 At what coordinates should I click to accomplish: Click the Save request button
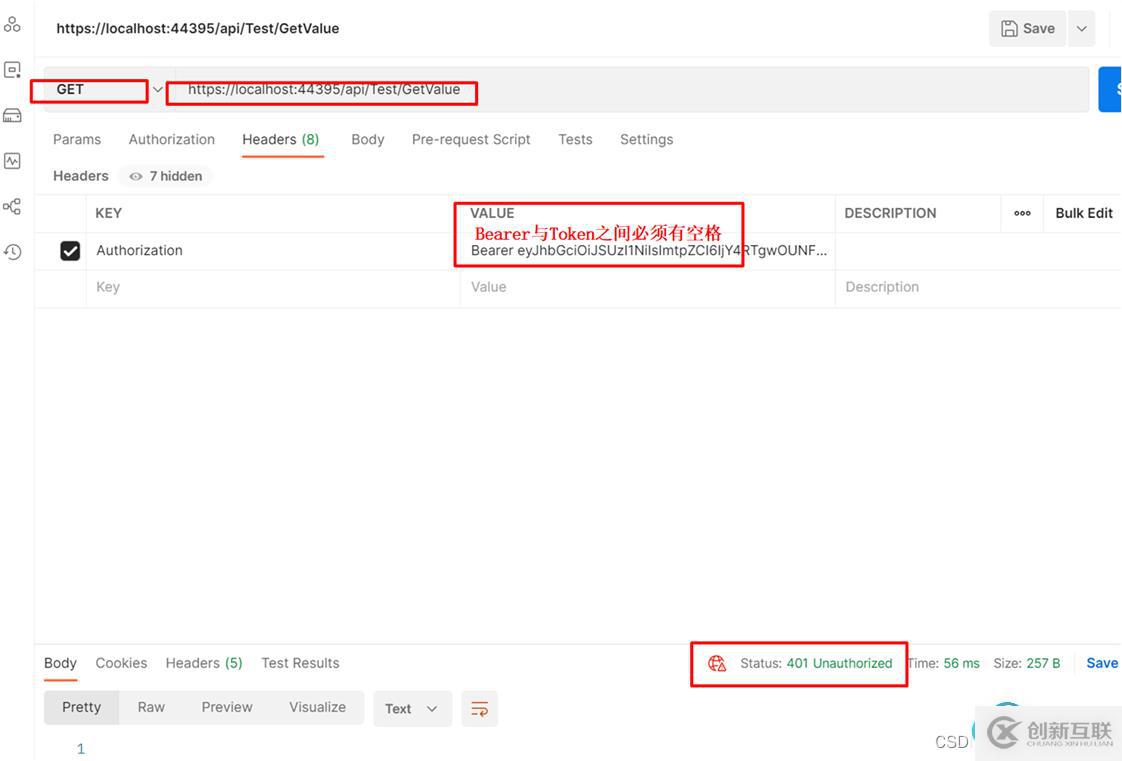(1028, 29)
